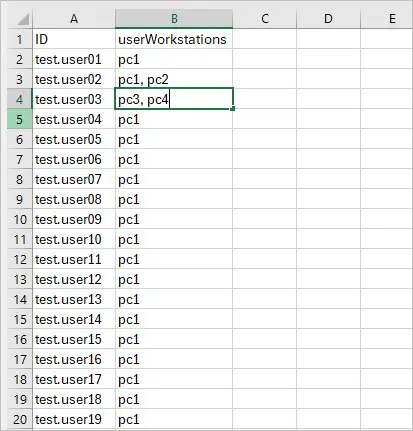Viewport: 413px width, 431px height.
Task: Select cell containing test.user03
Action: pyautogui.click(x=74, y=99)
